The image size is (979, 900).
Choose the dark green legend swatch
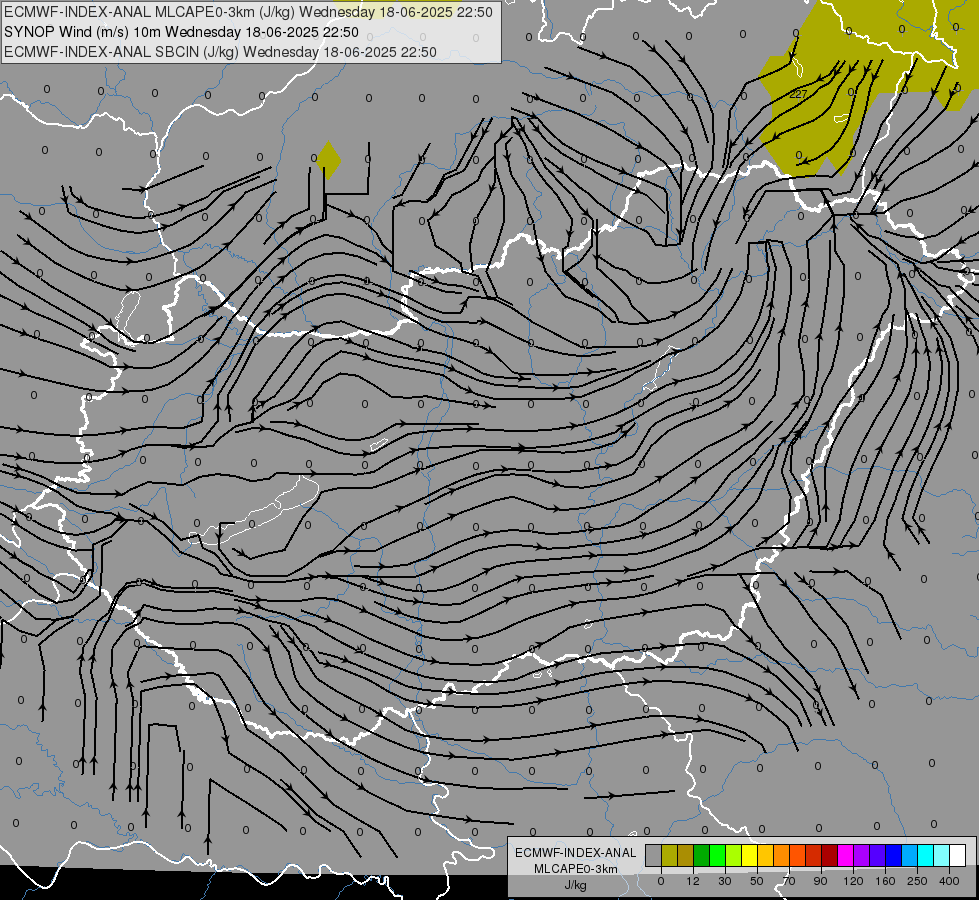click(702, 855)
